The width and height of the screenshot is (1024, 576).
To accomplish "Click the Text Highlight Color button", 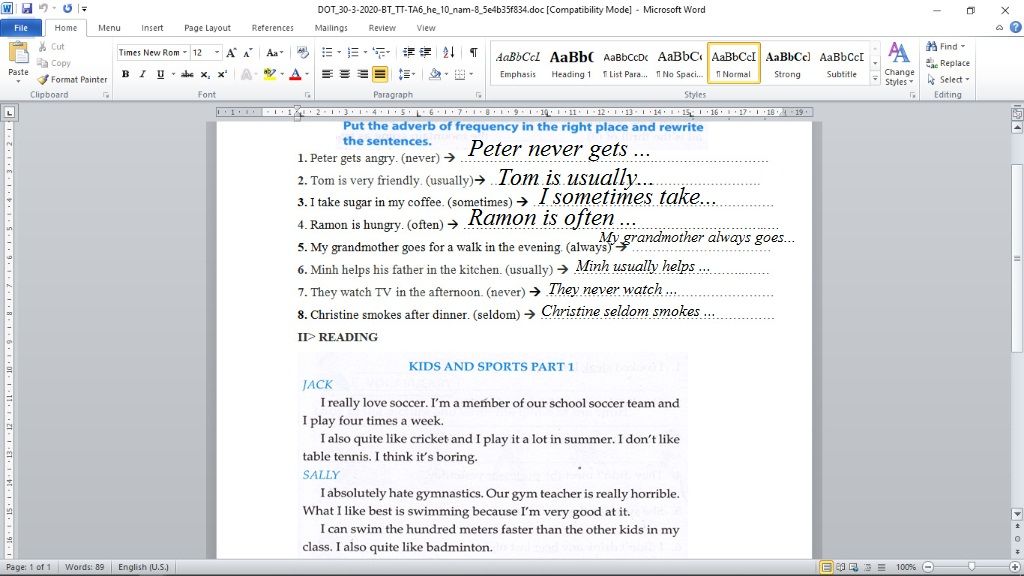I will click(269, 74).
